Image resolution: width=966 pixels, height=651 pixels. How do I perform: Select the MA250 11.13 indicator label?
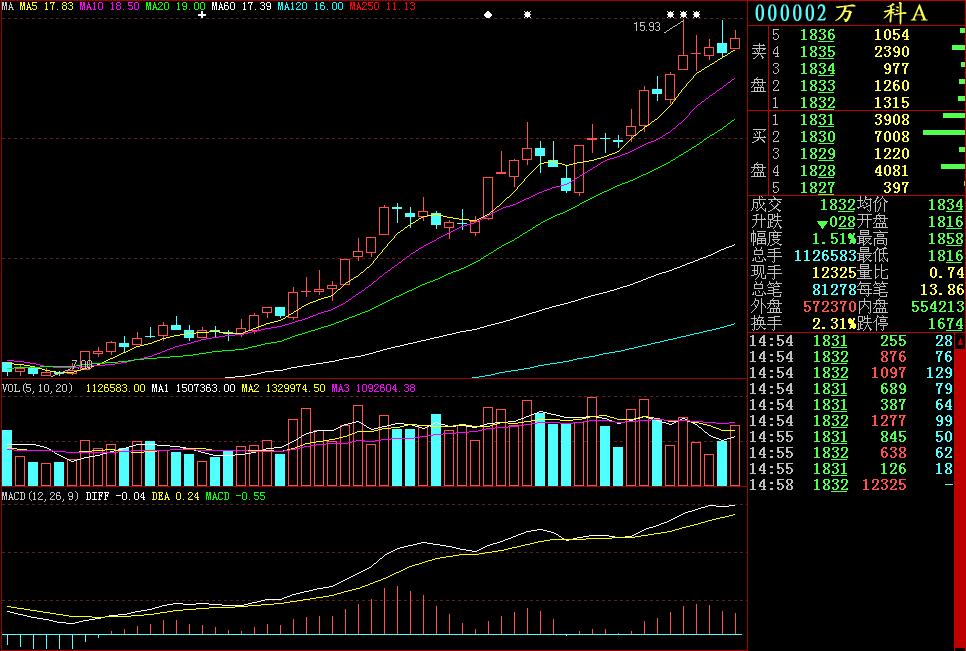click(x=382, y=6)
